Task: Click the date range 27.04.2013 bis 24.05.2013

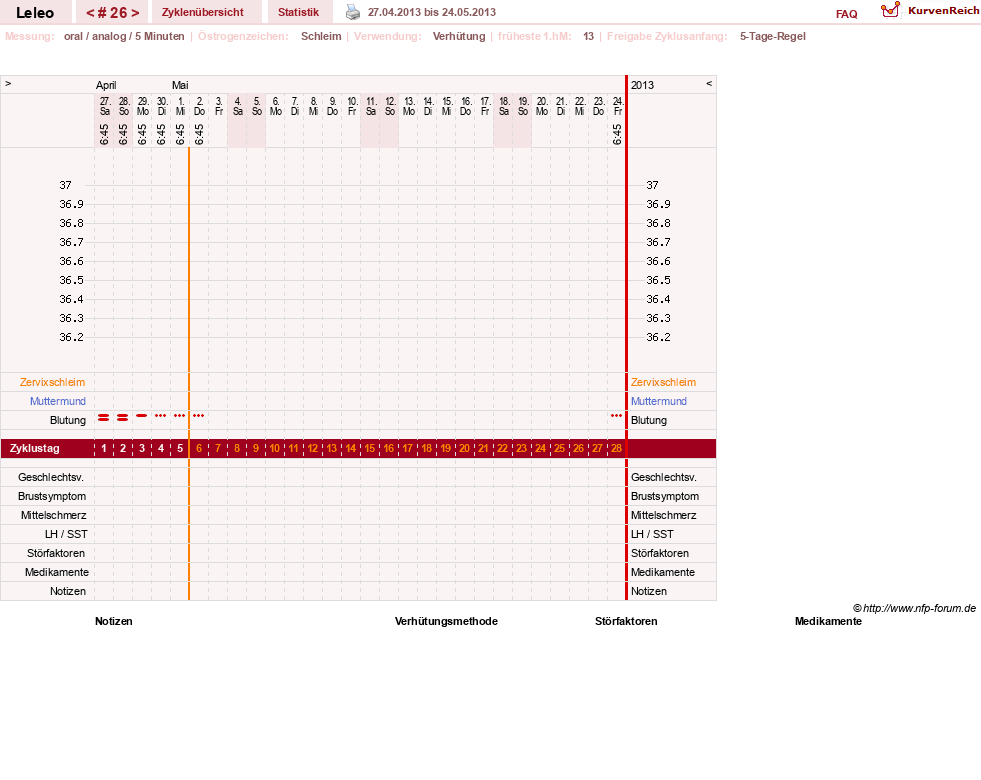Action: point(432,12)
